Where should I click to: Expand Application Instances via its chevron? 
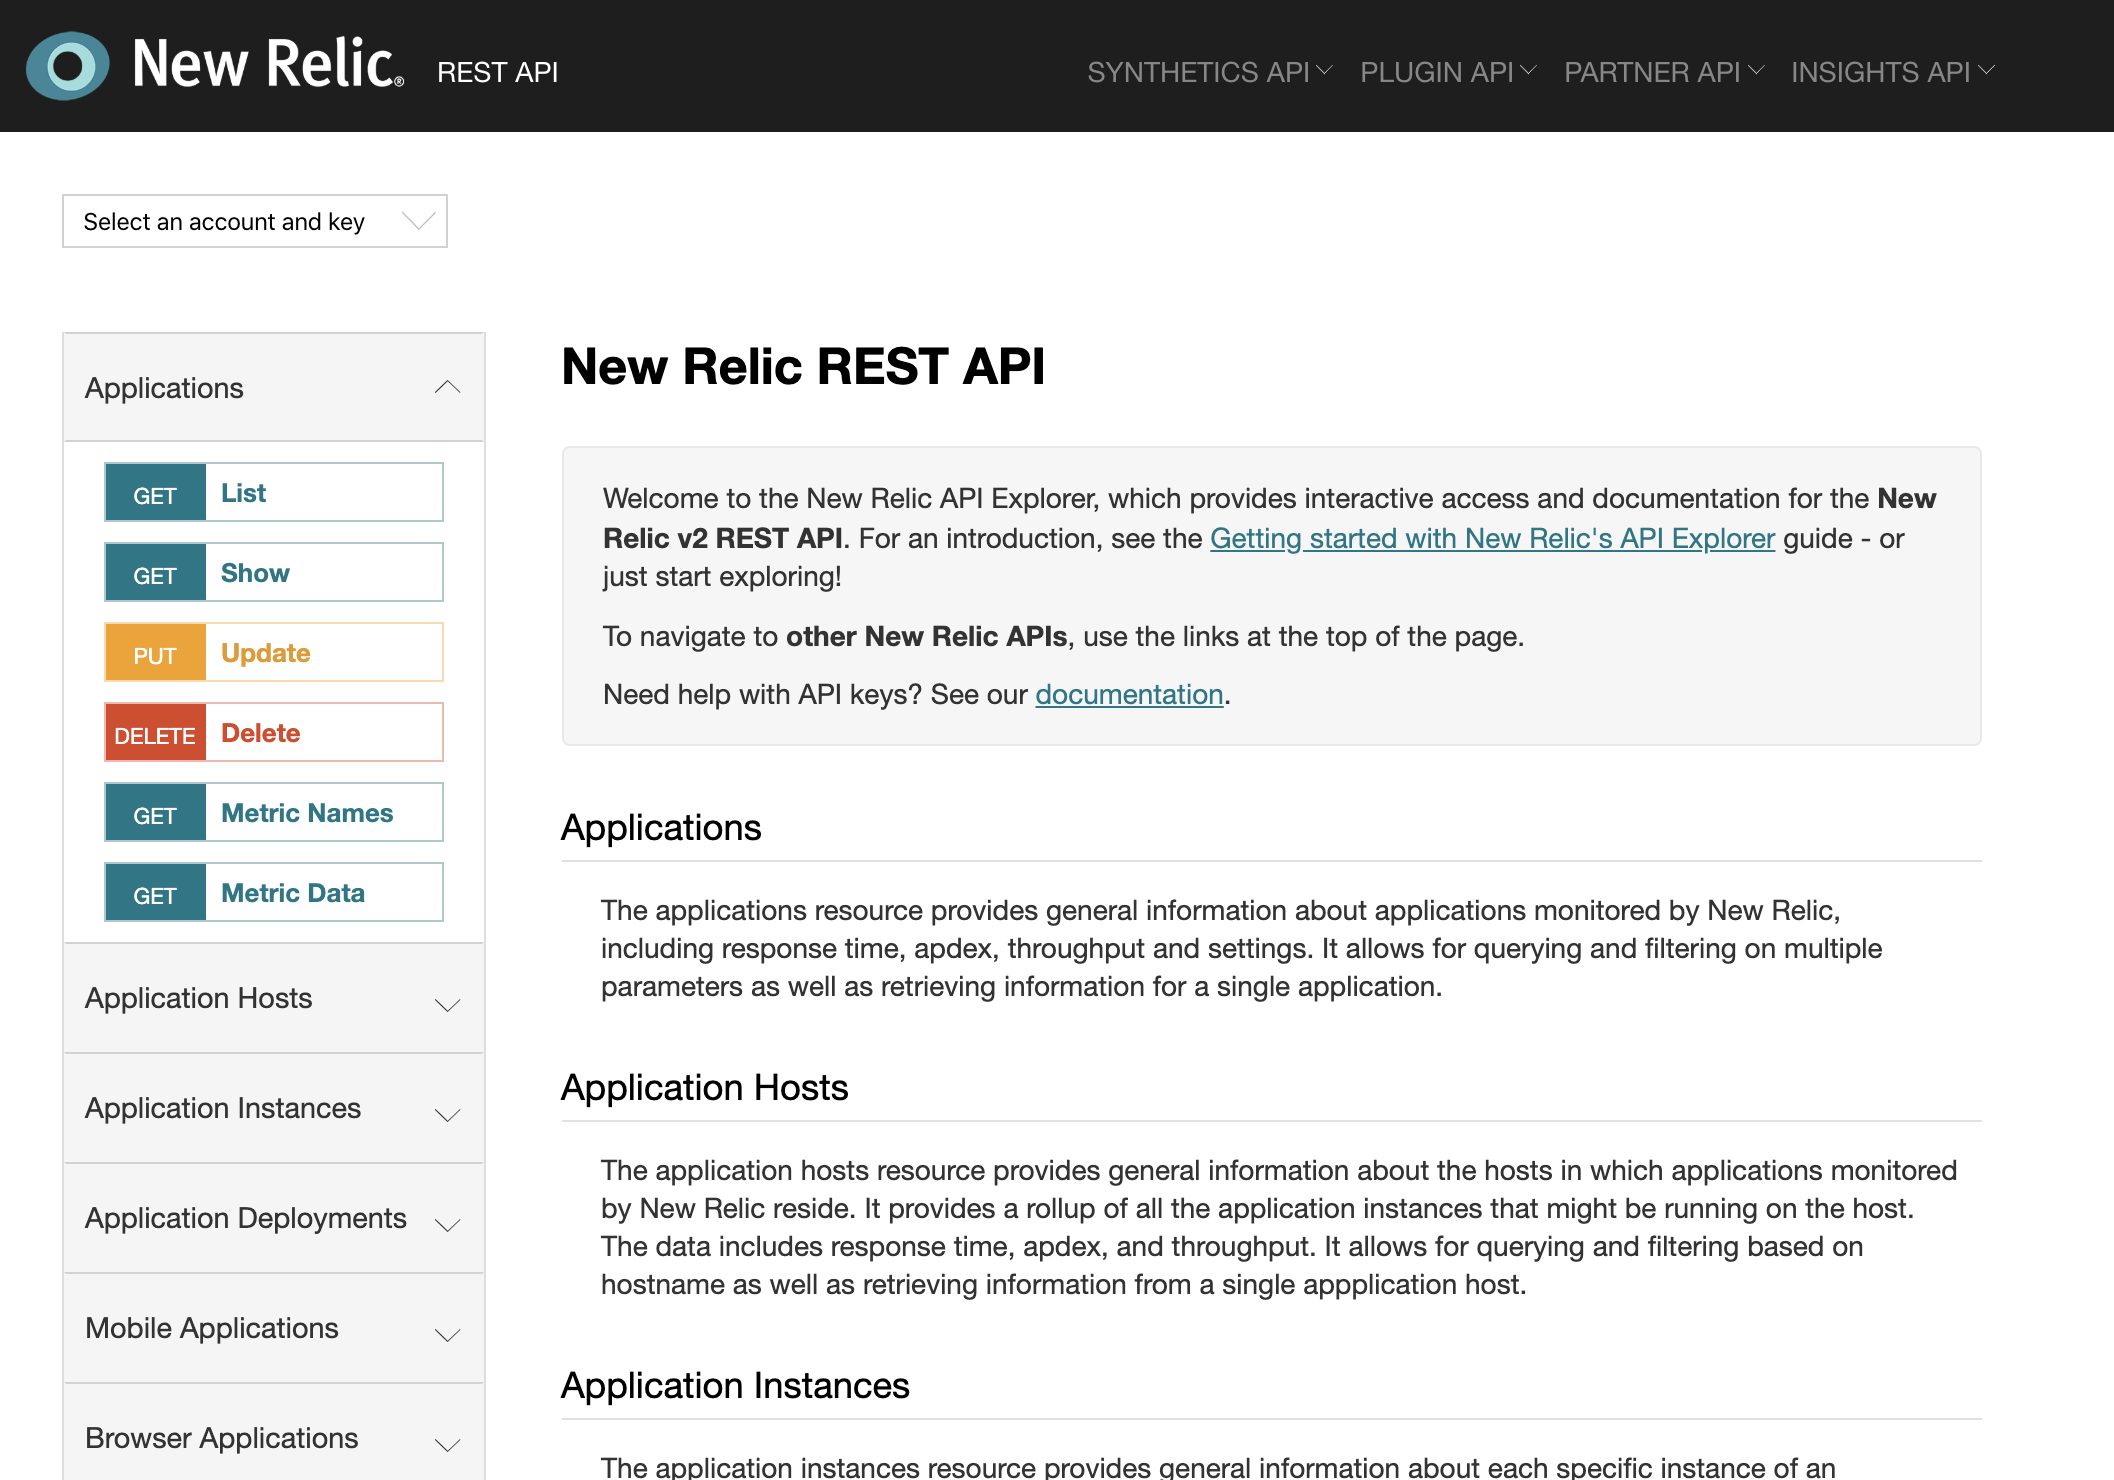click(447, 1114)
